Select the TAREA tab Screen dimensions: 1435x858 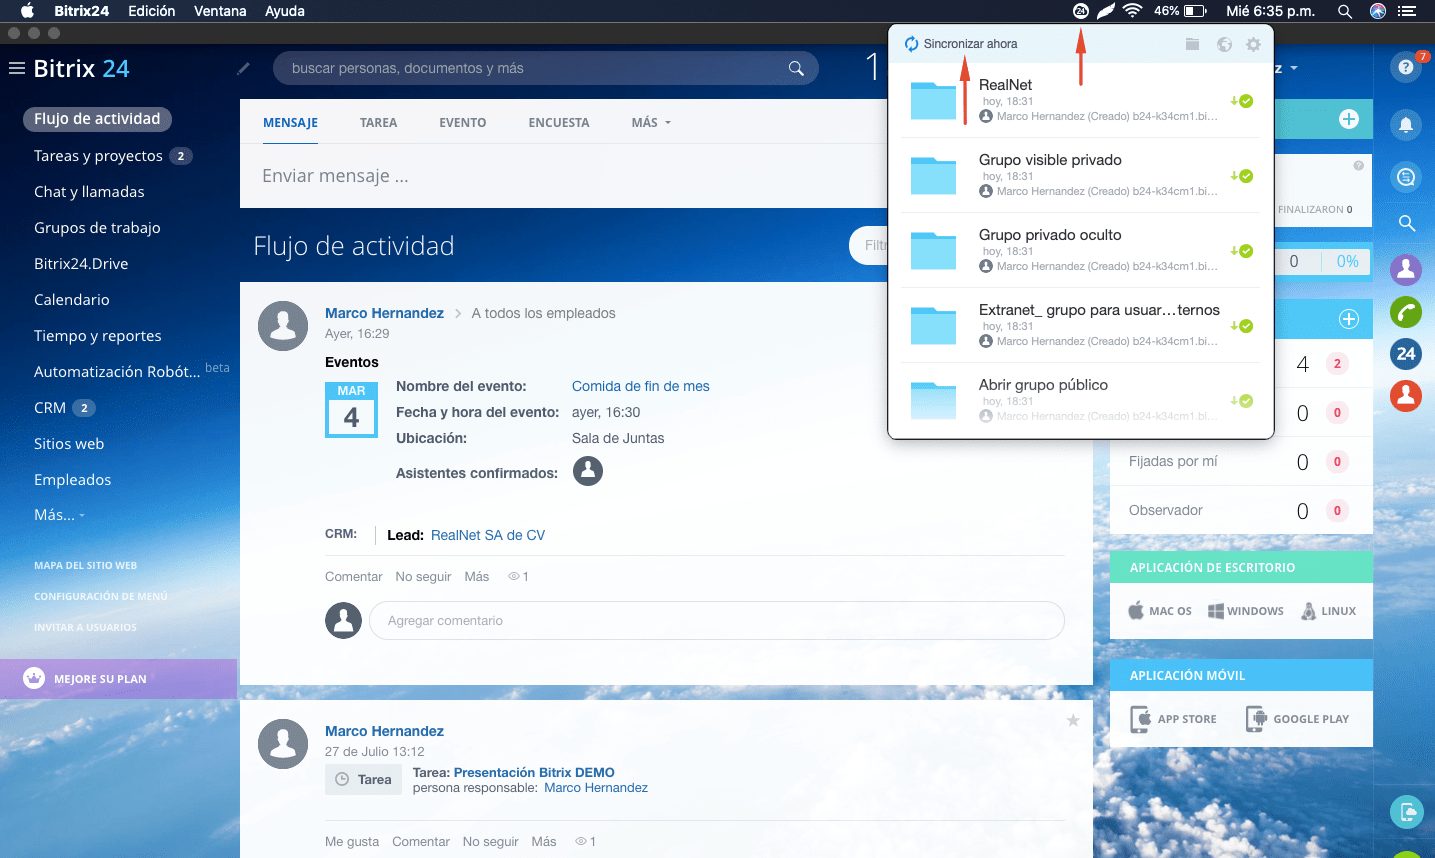378,123
